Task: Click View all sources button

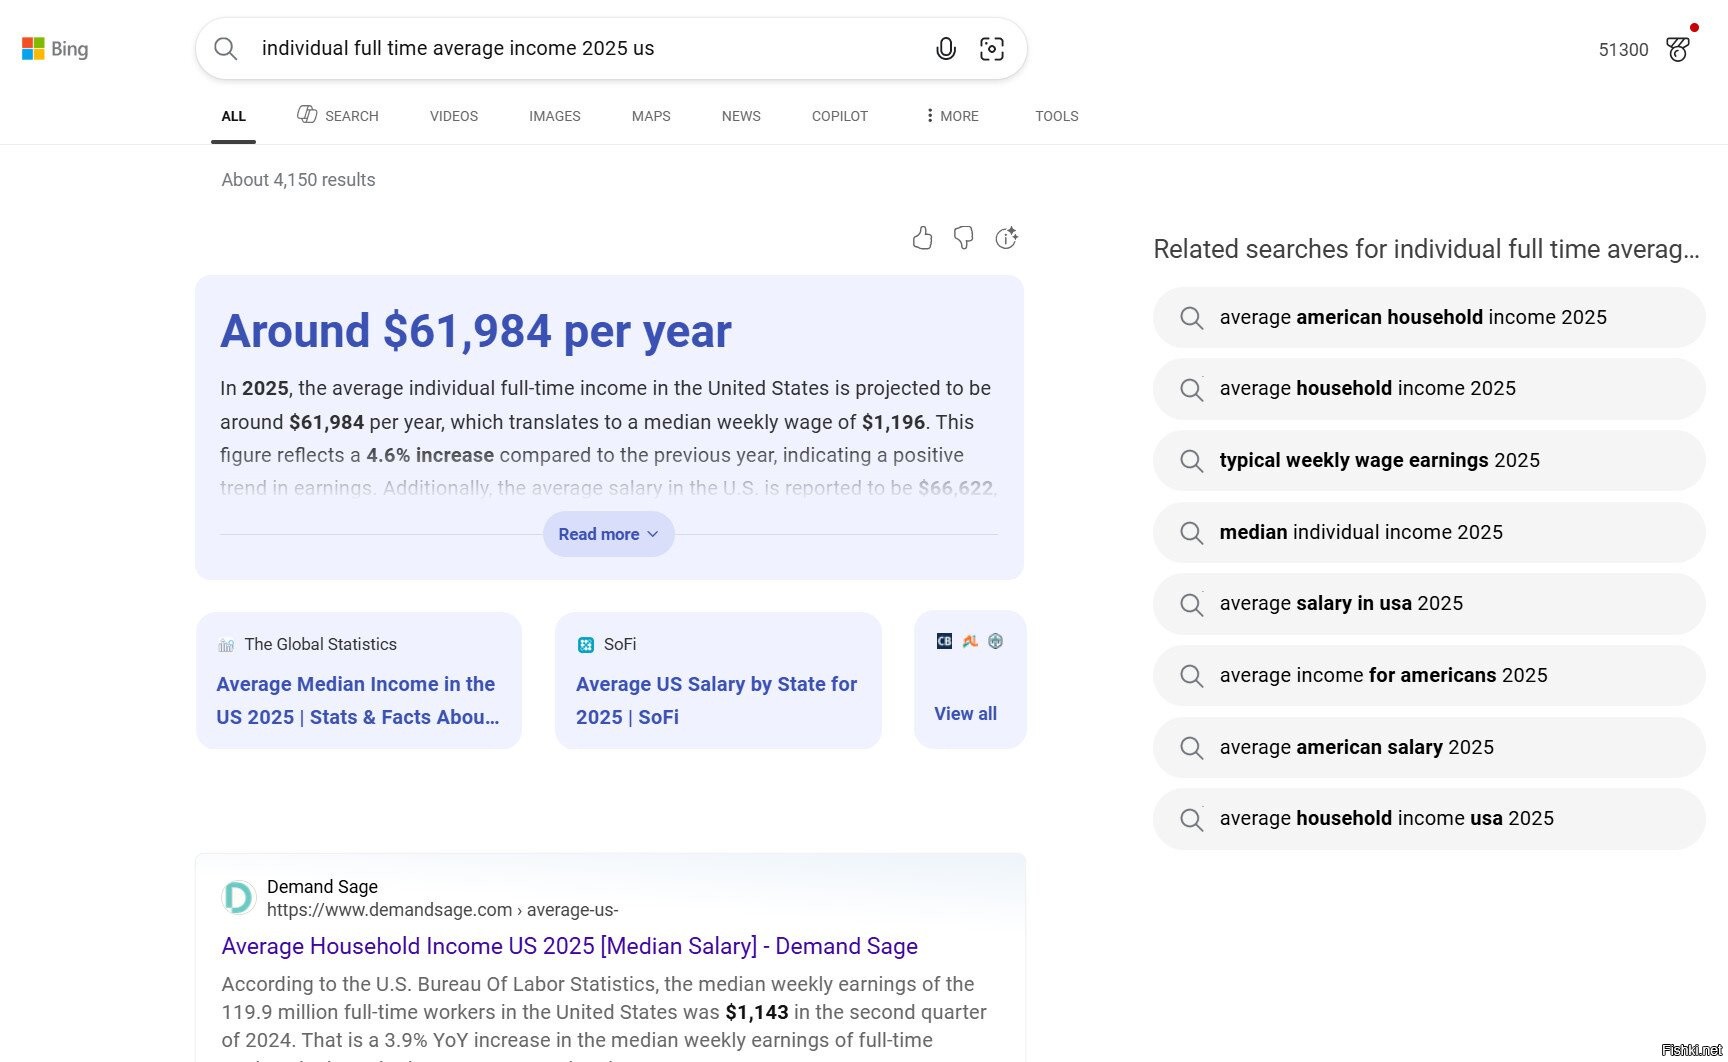Action: pos(965,713)
